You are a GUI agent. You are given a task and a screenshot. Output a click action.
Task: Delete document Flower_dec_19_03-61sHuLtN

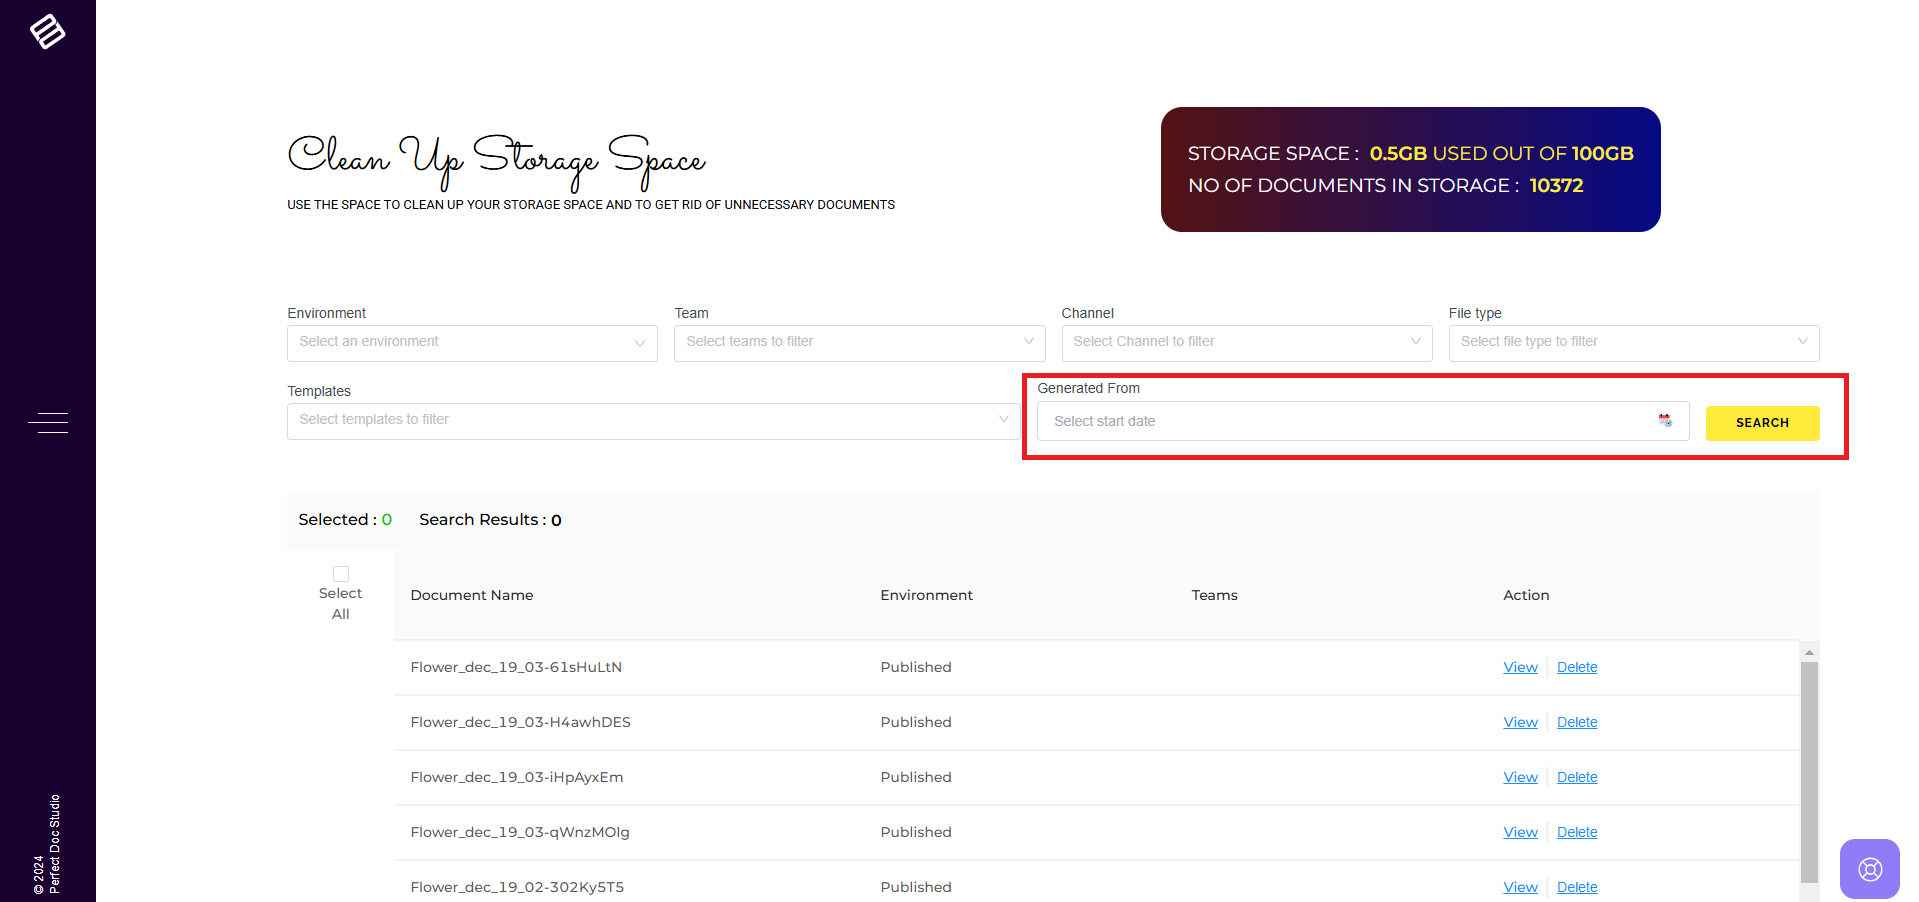[1577, 667]
